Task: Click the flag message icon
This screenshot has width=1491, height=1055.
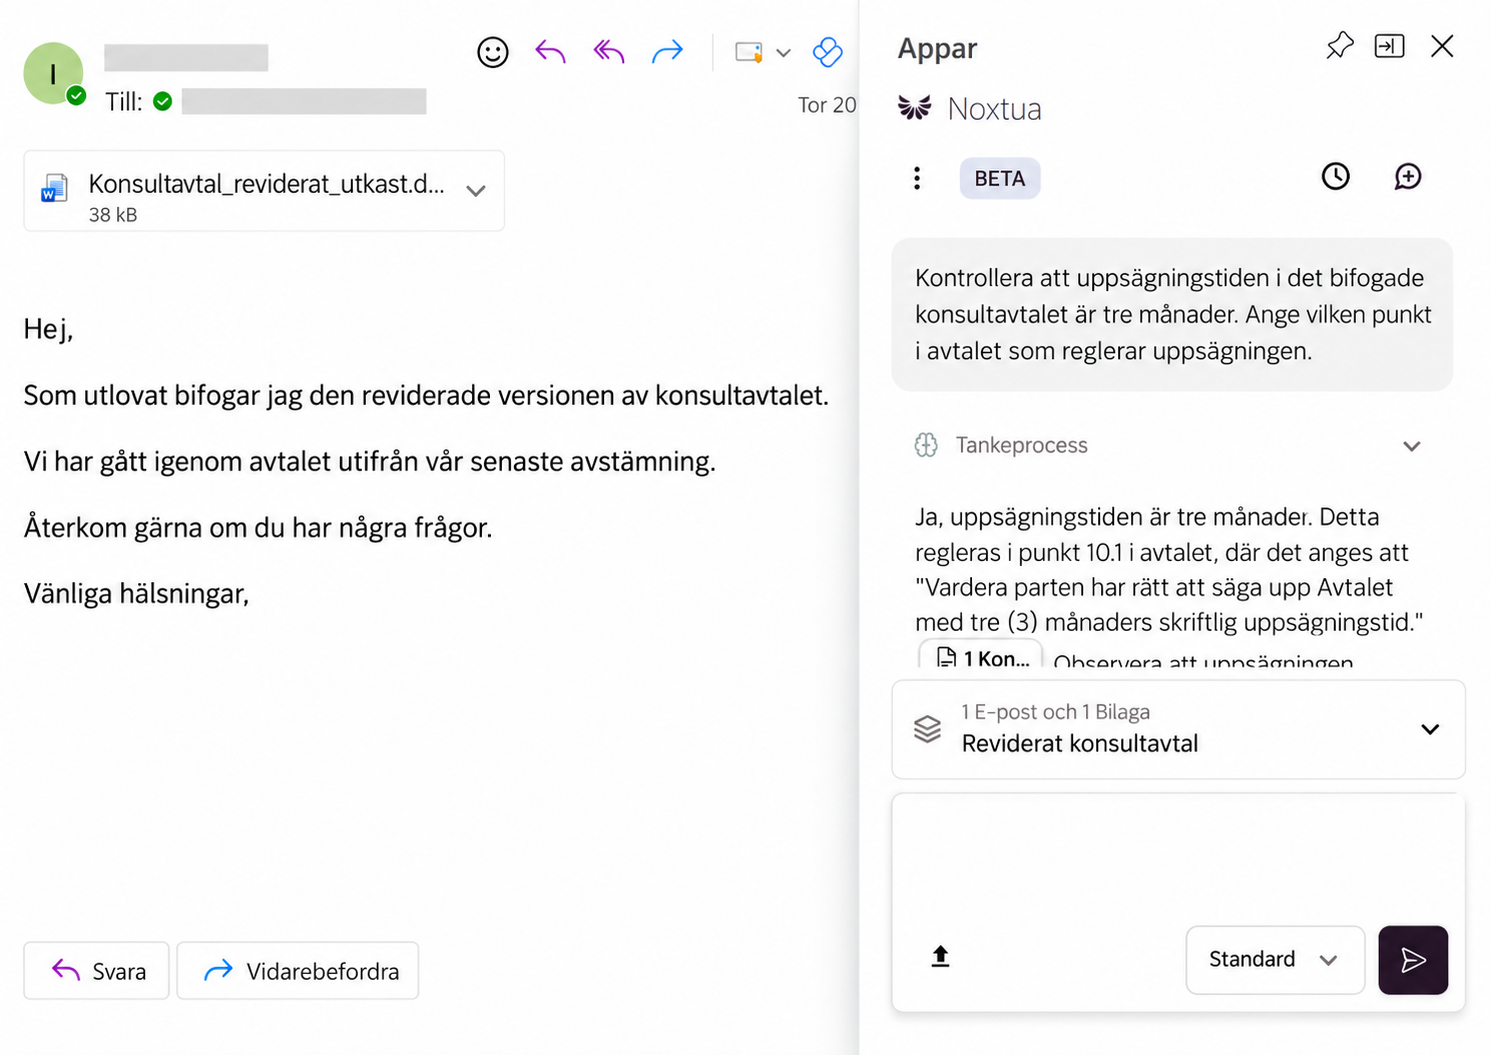Action: 749,52
